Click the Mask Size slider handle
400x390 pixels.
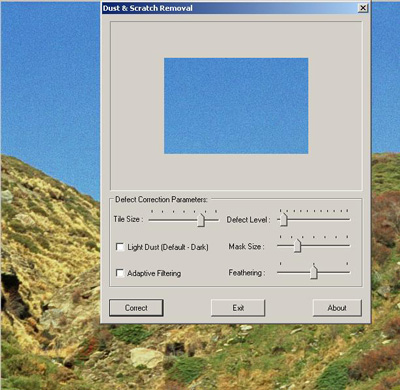(297, 246)
